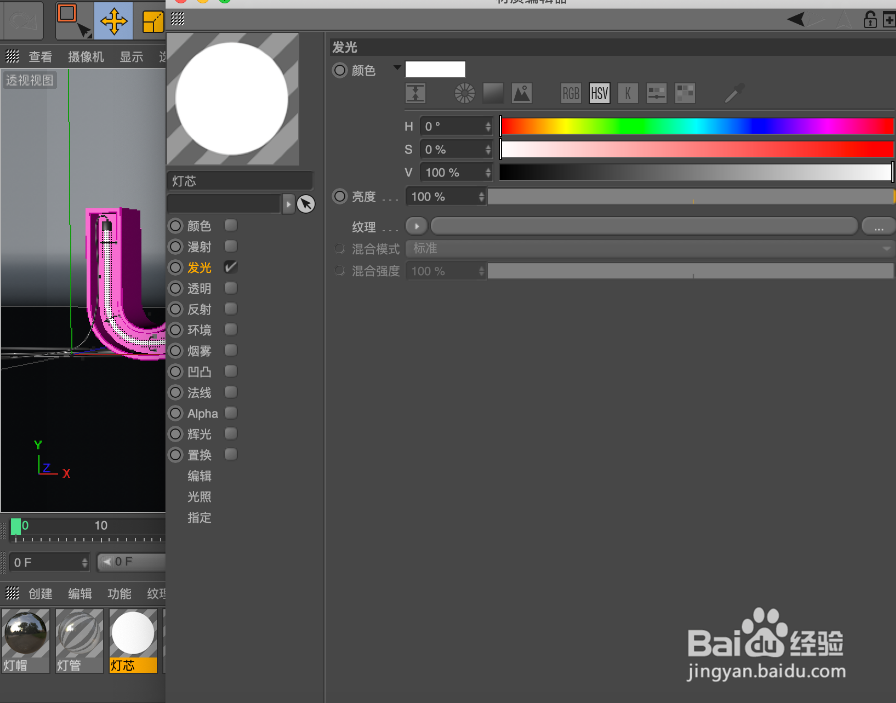896x703 pixels.
Task: Open the 摄像机 menu
Action: tap(86, 57)
